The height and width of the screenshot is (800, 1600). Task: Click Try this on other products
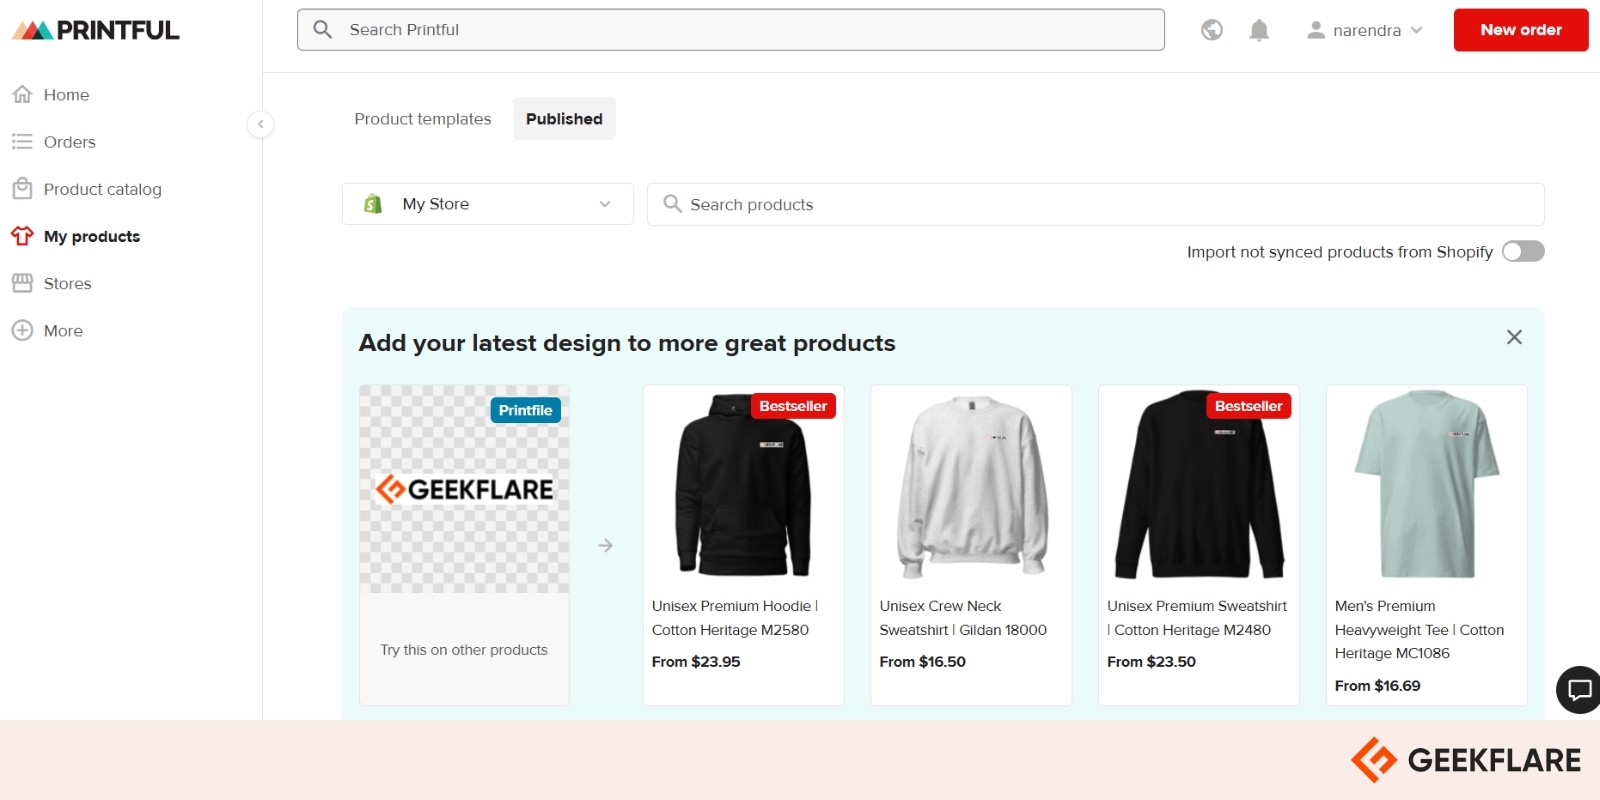click(464, 650)
